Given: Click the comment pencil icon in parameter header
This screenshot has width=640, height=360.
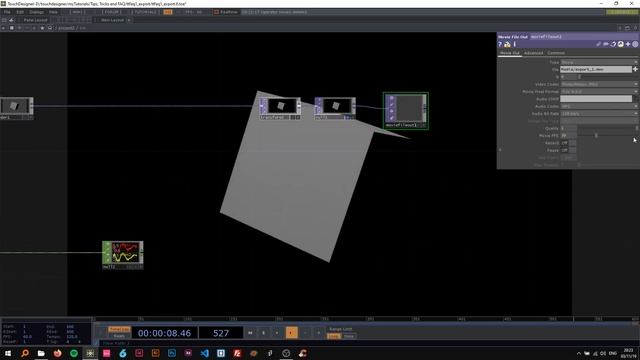Looking at the screenshot, I should (x=598, y=44).
